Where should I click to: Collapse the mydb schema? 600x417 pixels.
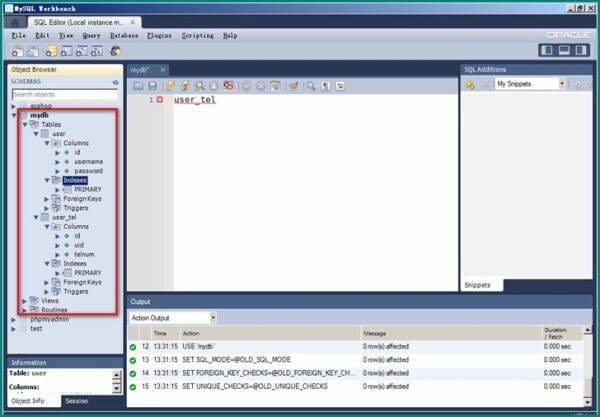14,115
